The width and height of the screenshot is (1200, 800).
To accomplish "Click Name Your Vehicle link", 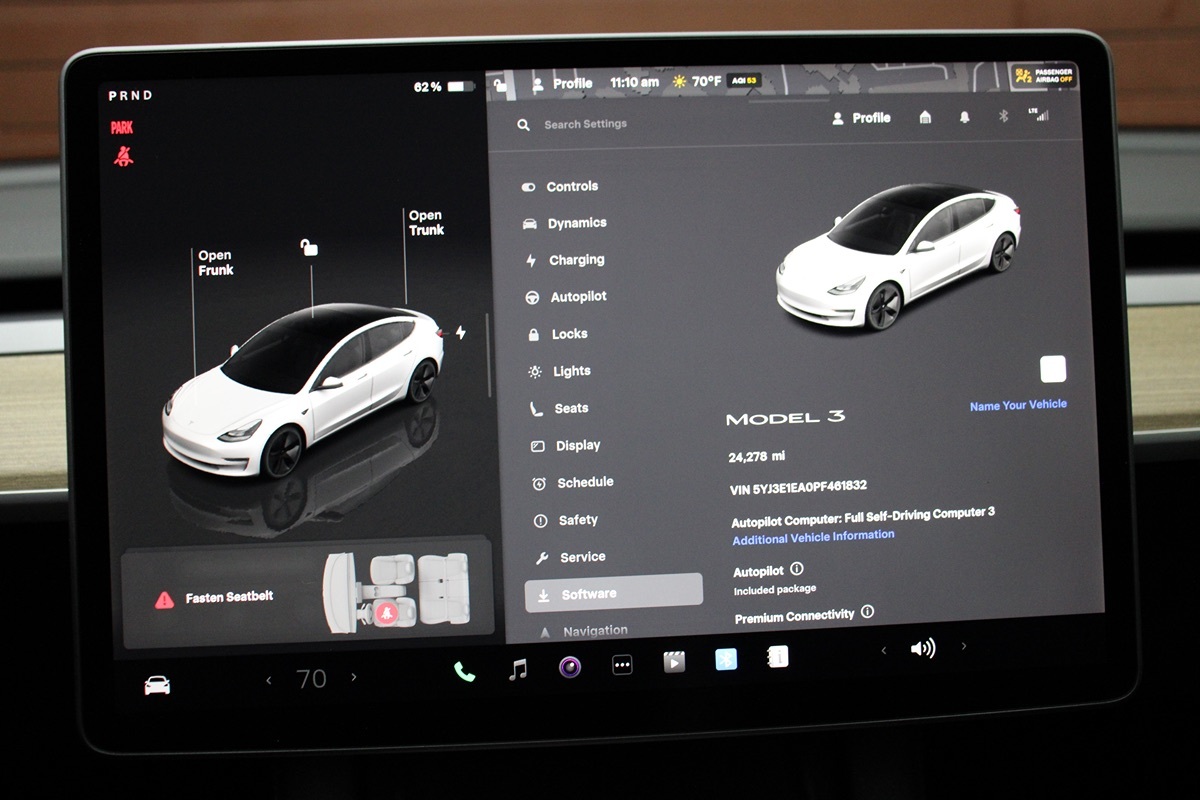I will 1018,405.
